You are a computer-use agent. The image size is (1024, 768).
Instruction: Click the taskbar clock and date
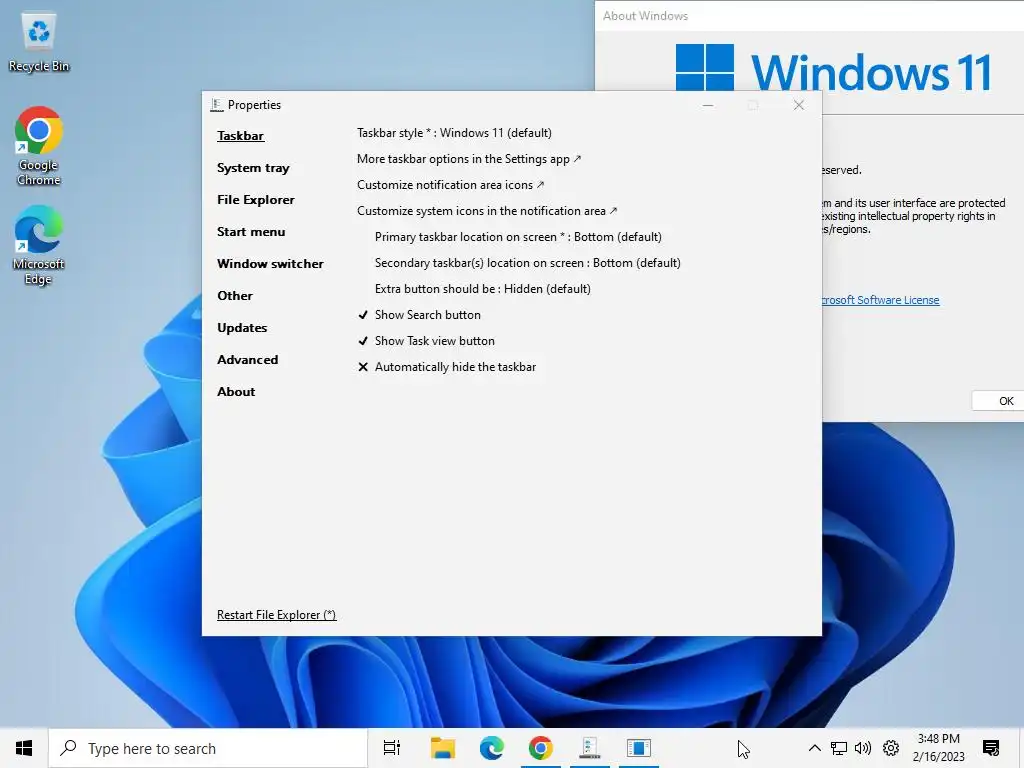(938, 748)
